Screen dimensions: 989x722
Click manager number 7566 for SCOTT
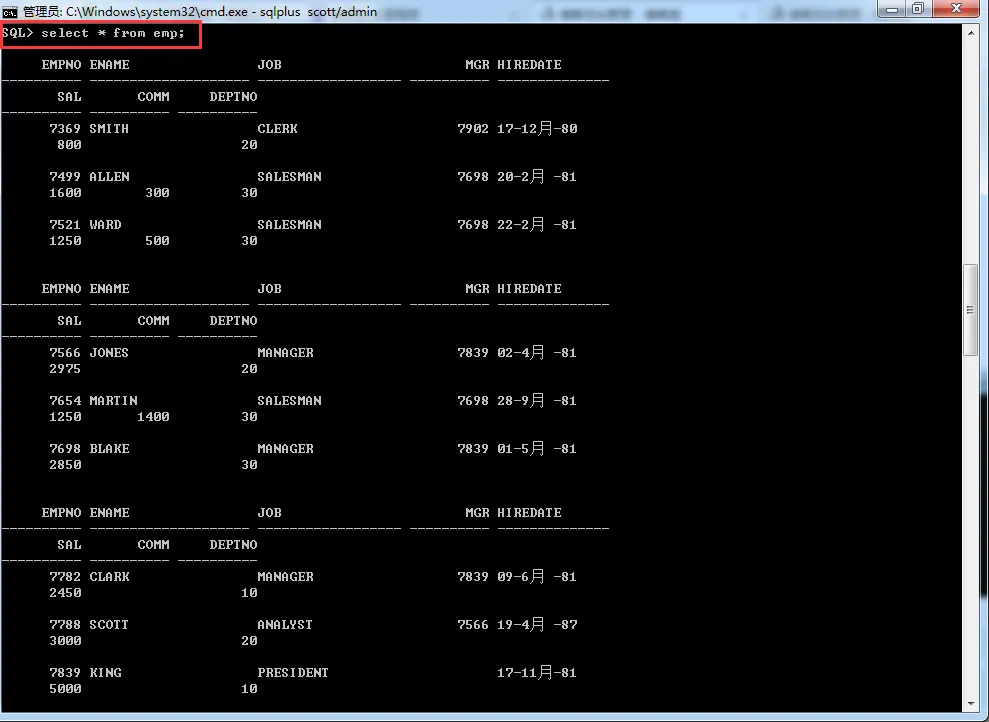473,624
